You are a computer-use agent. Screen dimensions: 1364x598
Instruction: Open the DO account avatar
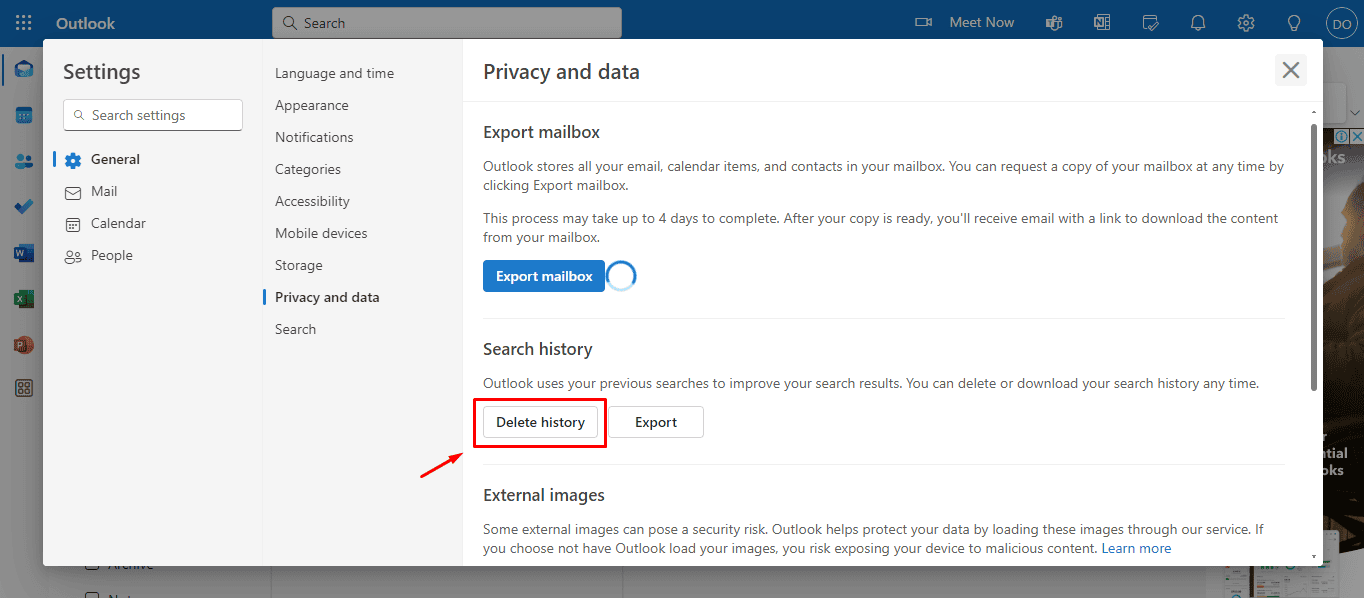(1341, 22)
